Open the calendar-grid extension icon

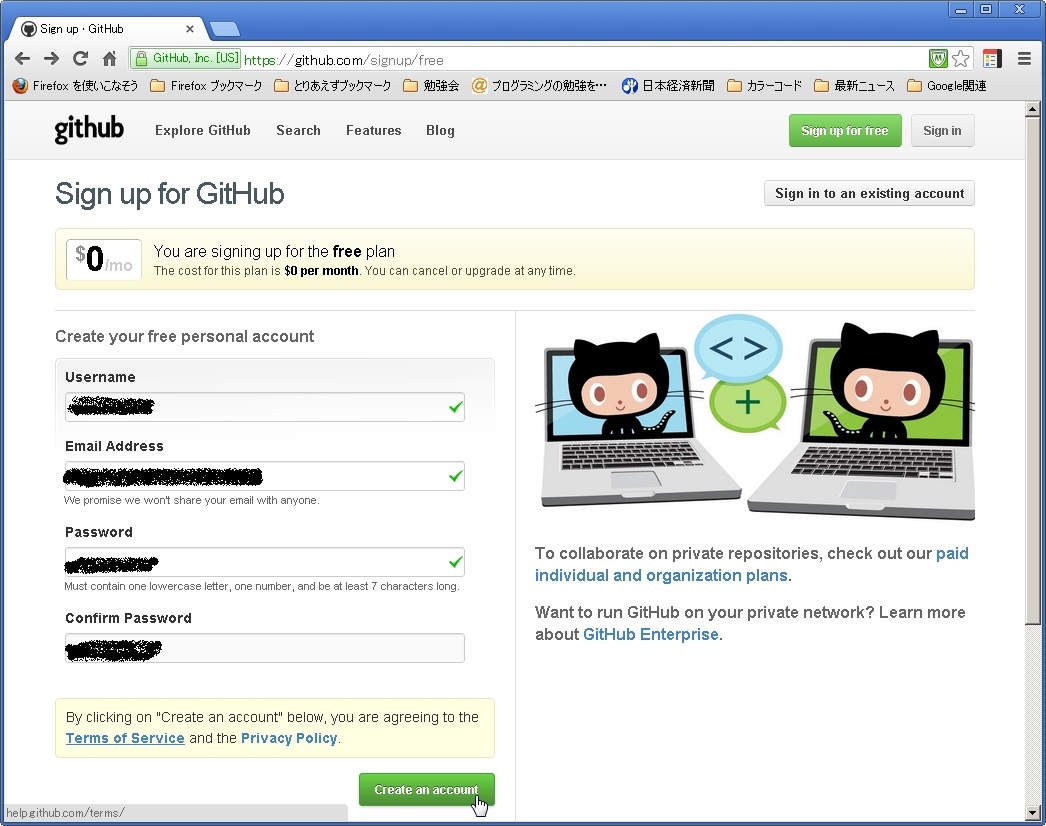992,59
